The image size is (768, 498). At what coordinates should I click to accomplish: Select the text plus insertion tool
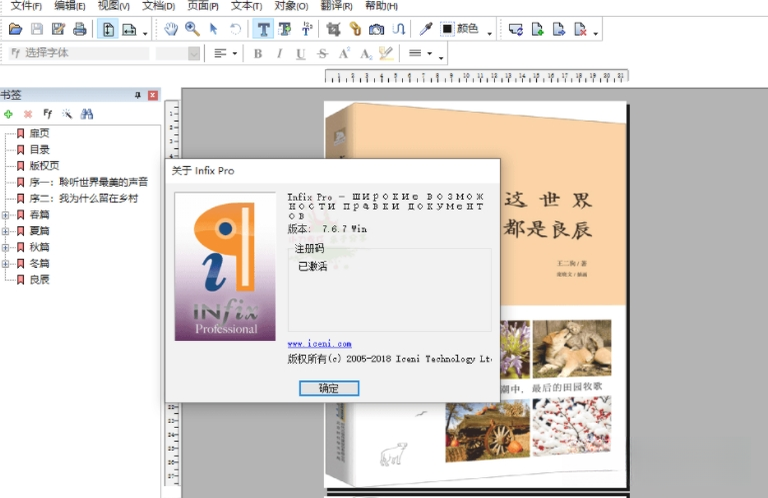point(307,29)
